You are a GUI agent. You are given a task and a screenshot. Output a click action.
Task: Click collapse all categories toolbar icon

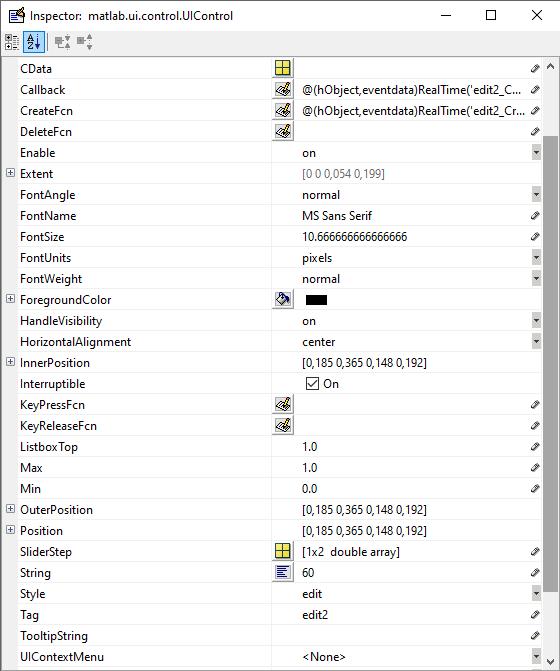pyautogui.click(x=85, y=42)
